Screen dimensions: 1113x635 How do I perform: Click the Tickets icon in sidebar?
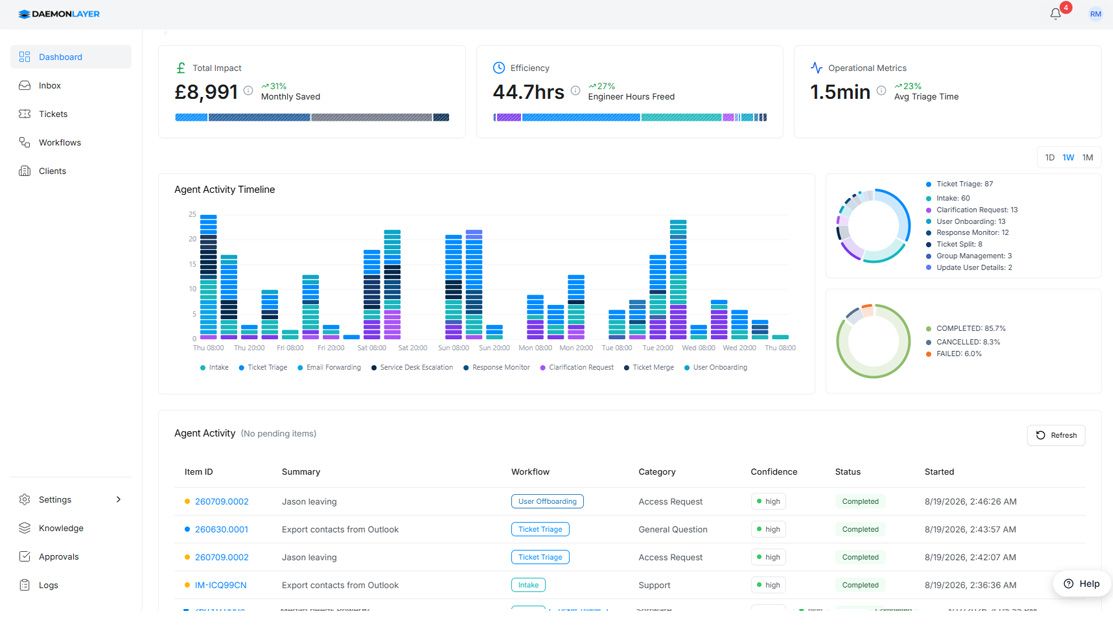(x=25, y=114)
